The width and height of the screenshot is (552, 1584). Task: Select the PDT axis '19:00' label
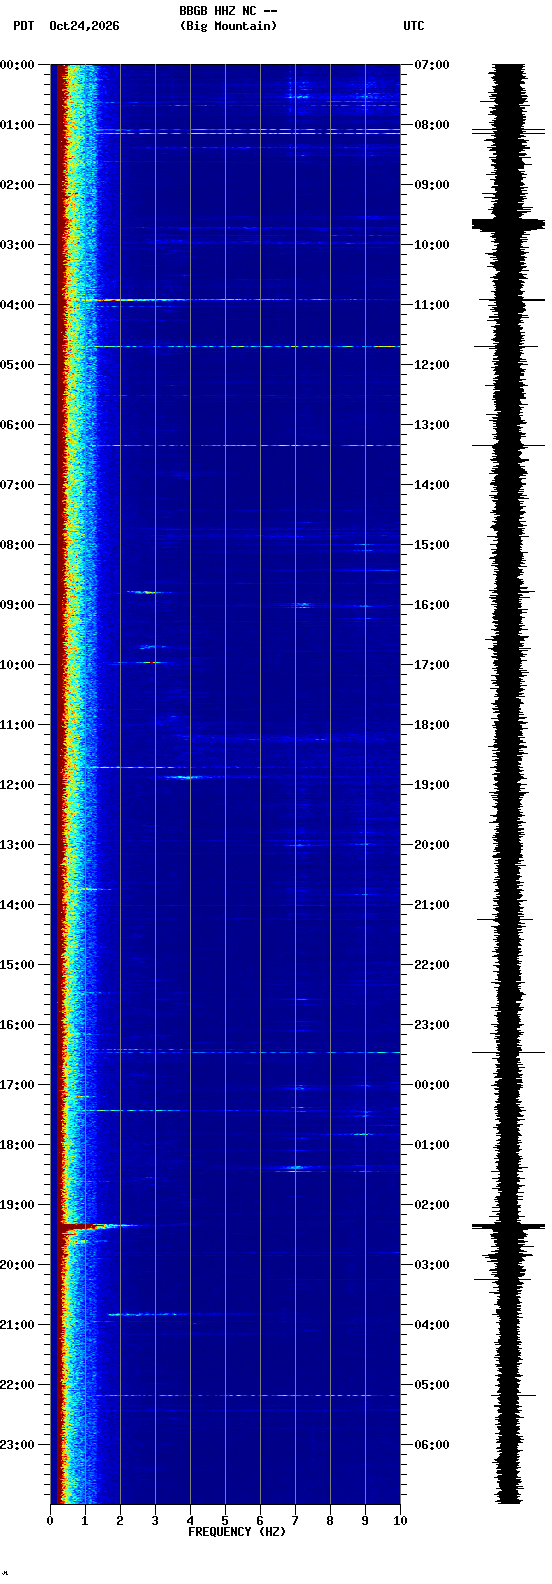click(17, 1205)
